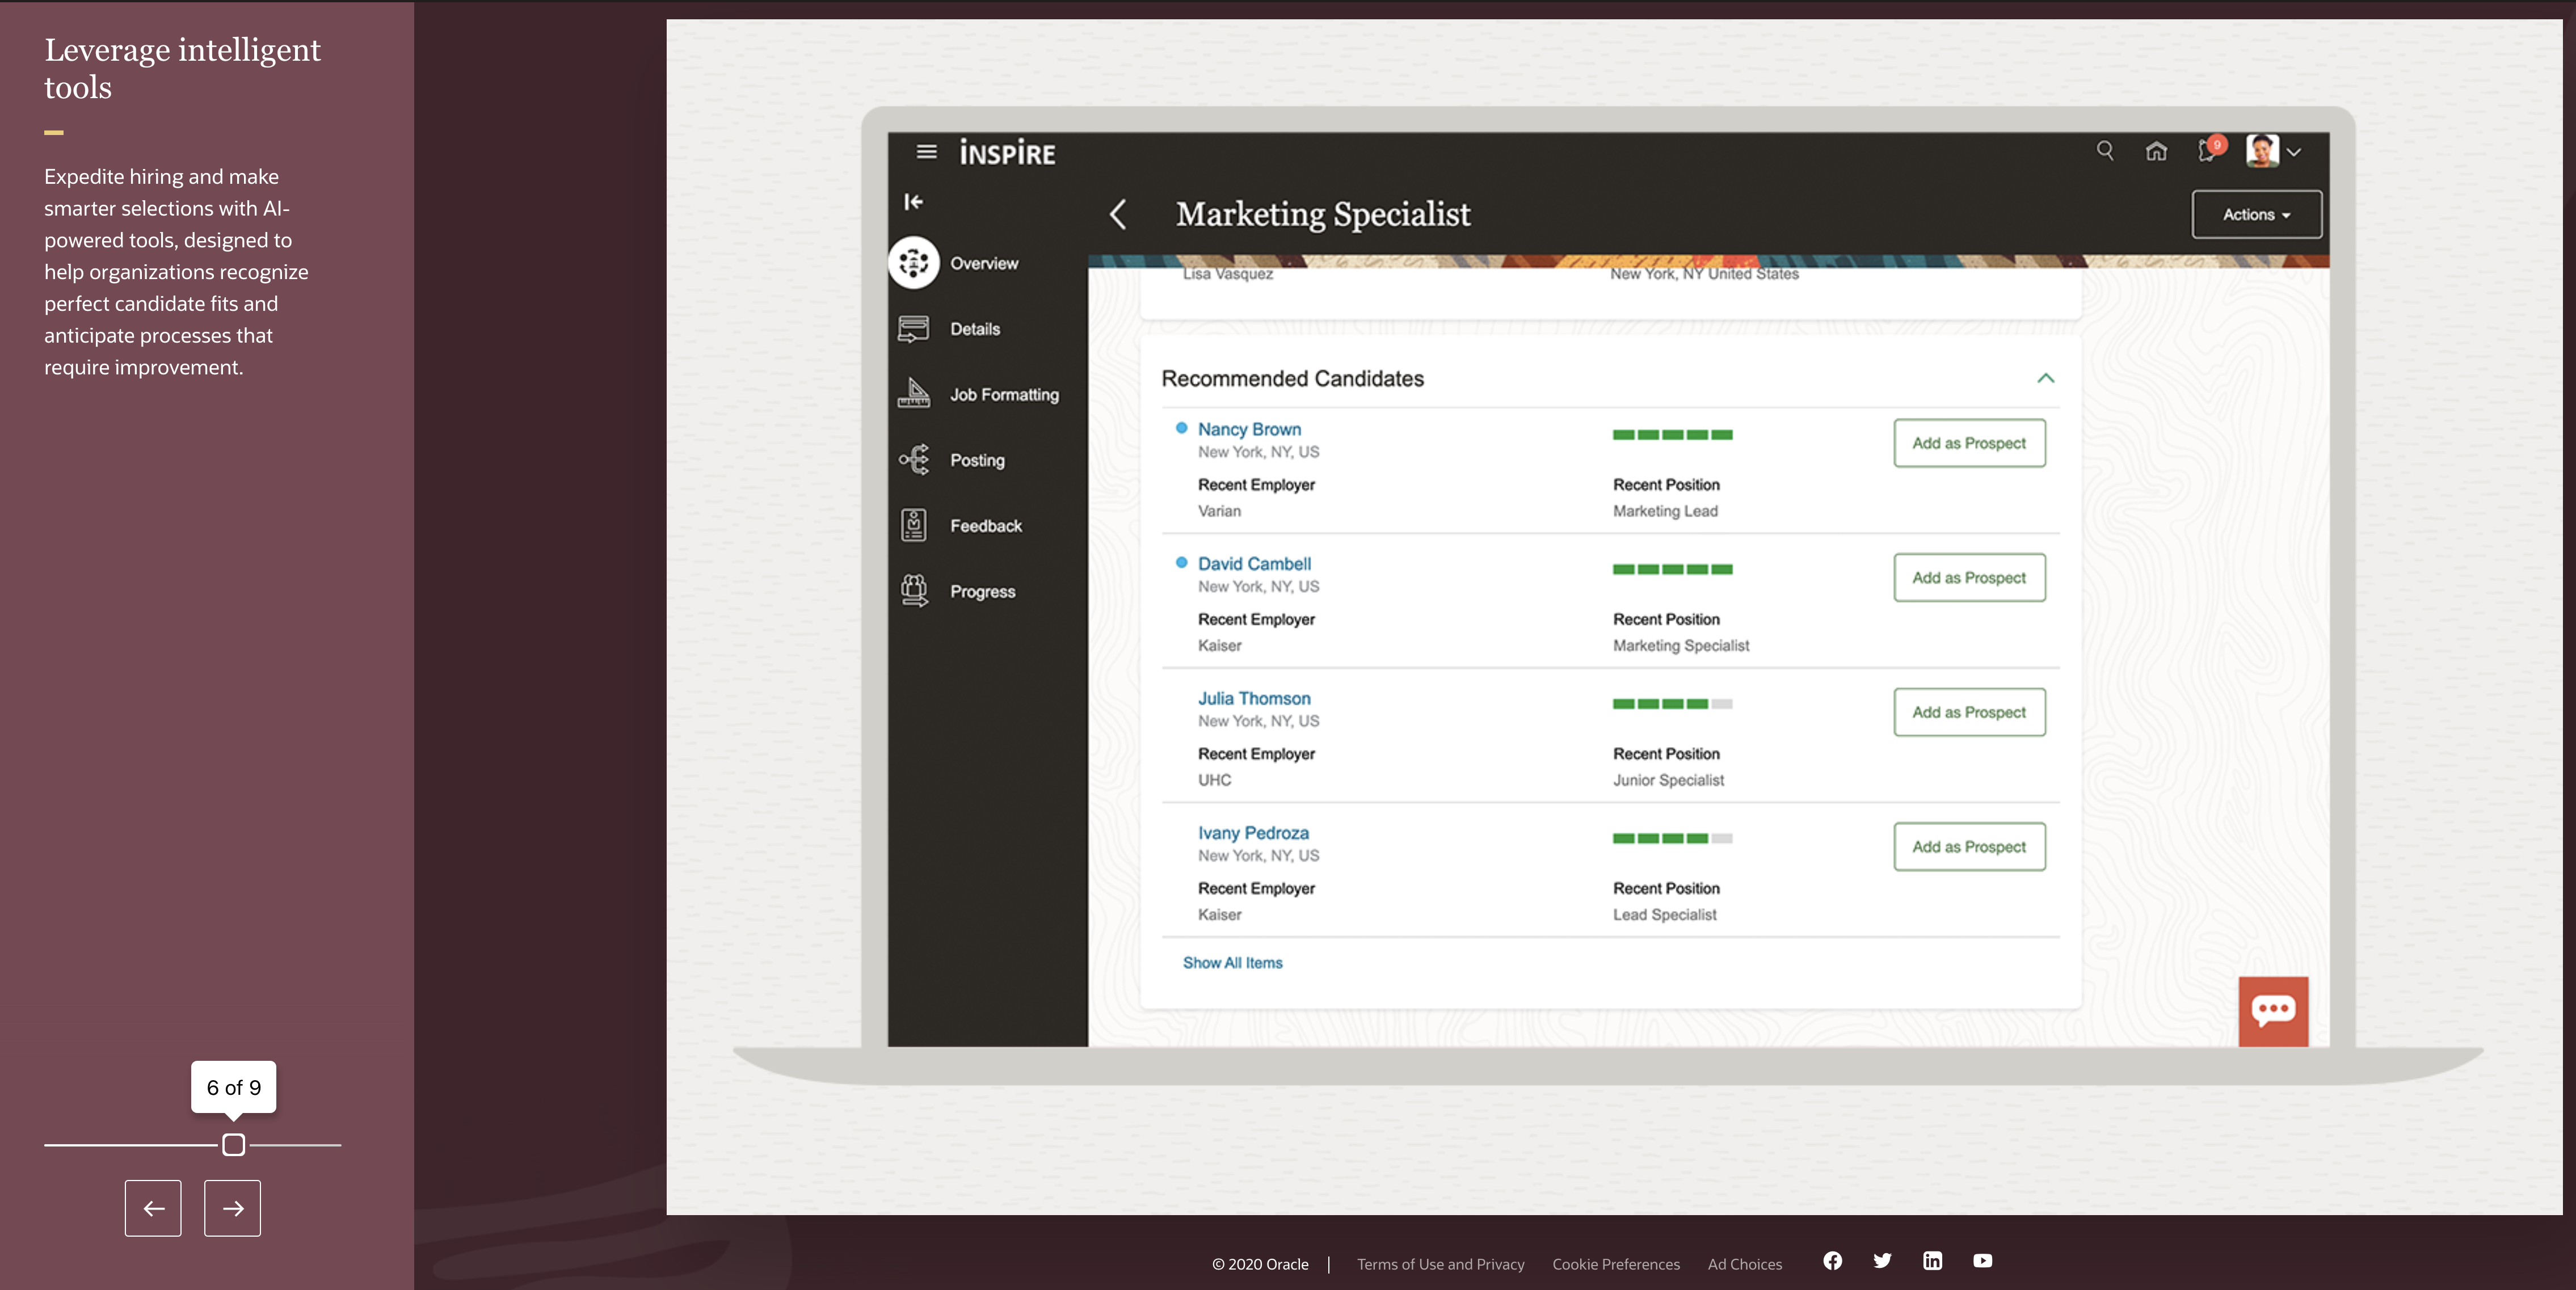This screenshot has width=2576, height=1290.
Task: Collapse the Recommended Candidates section
Action: [x=2045, y=378]
